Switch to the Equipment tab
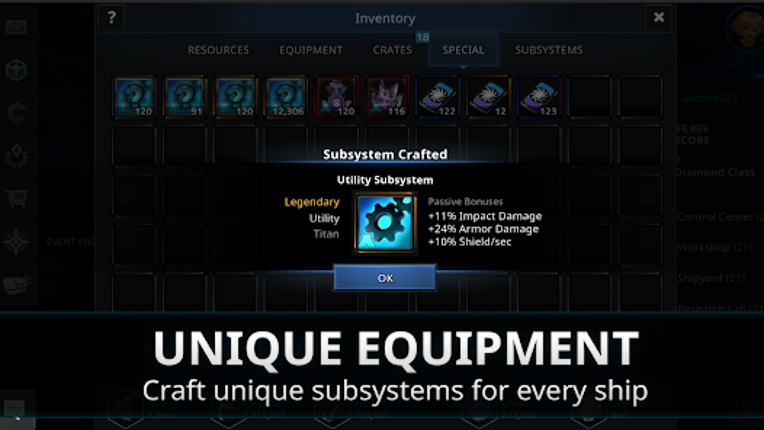The height and width of the screenshot is (430, 764). (311, 50)
